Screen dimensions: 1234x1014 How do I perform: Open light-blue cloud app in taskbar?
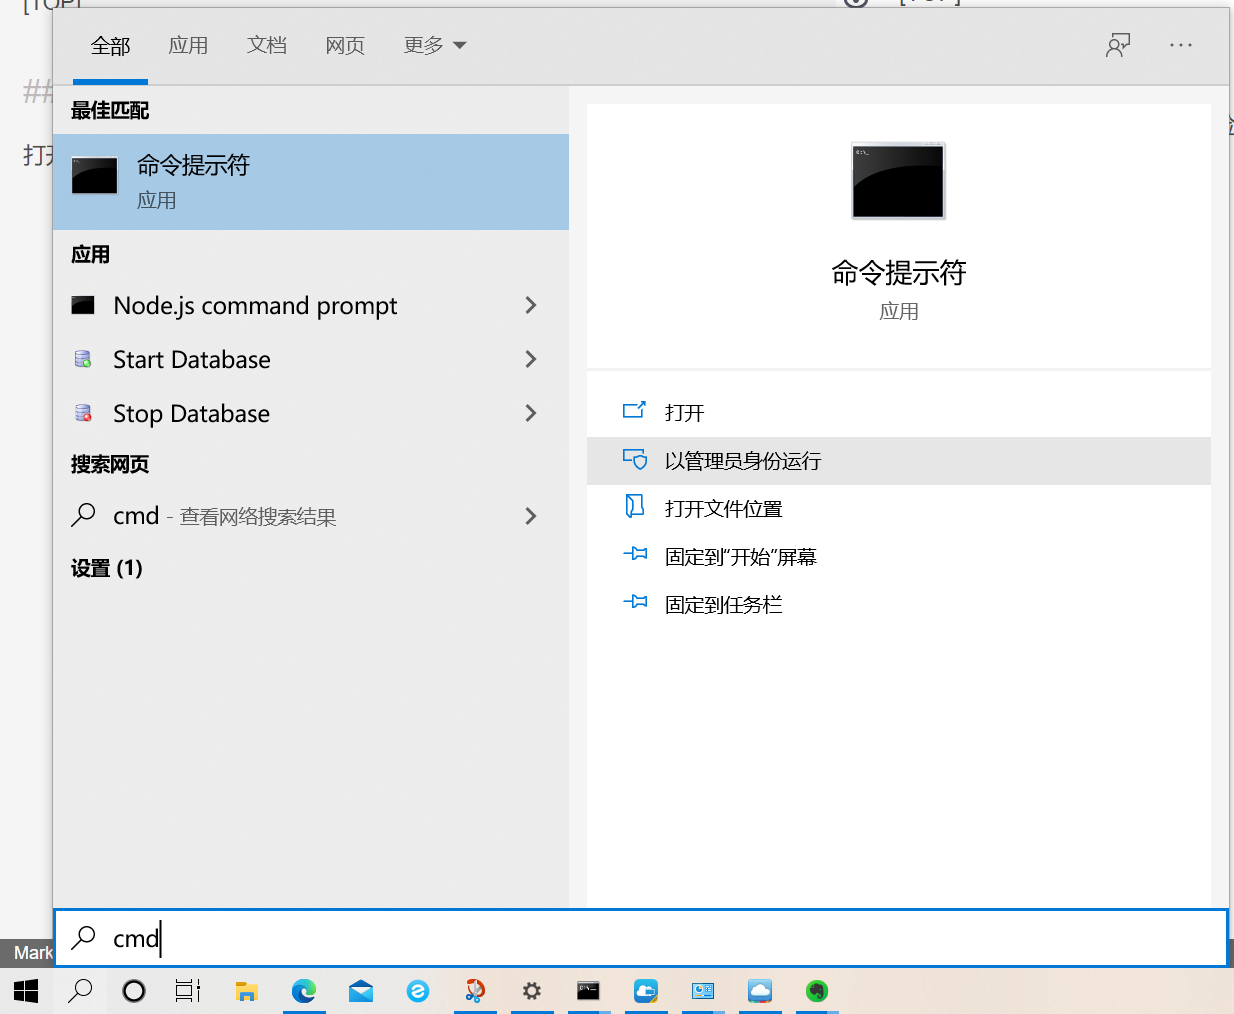point(760,991)
